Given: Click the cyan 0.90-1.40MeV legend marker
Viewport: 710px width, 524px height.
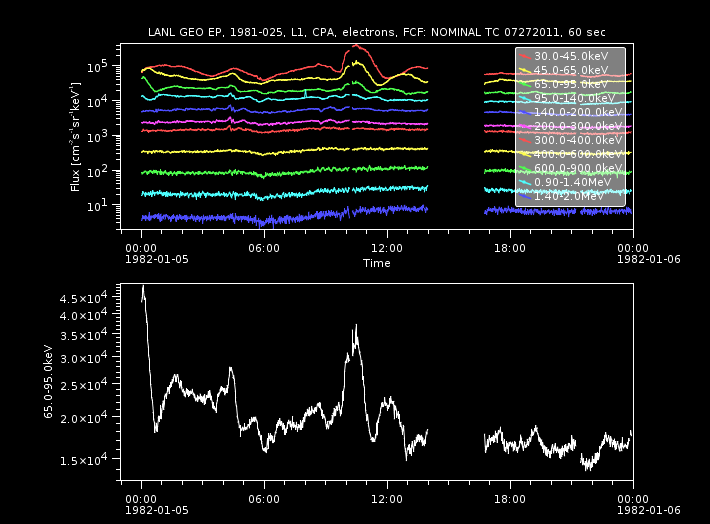Looking at the screenshot, I should click(526, 183).
